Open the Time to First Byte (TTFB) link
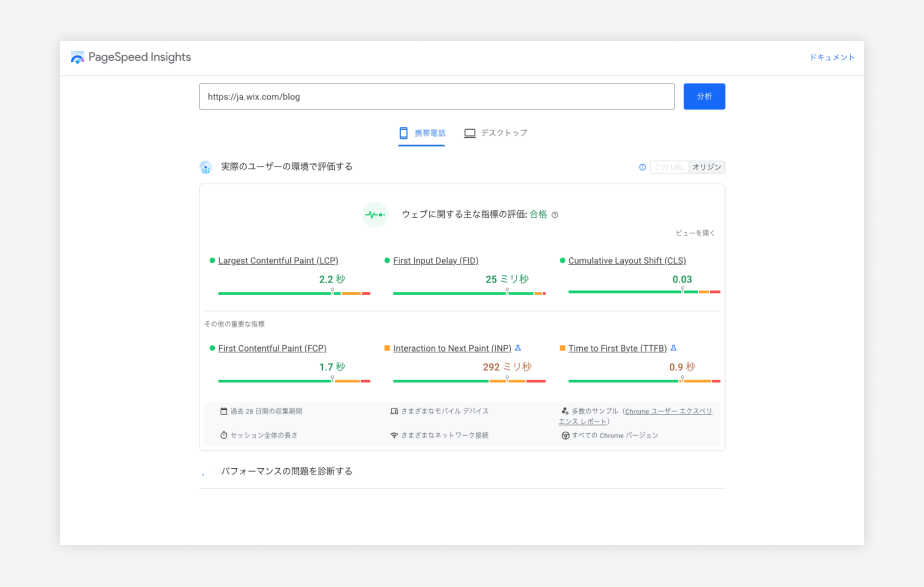 (x=618, y=348)
